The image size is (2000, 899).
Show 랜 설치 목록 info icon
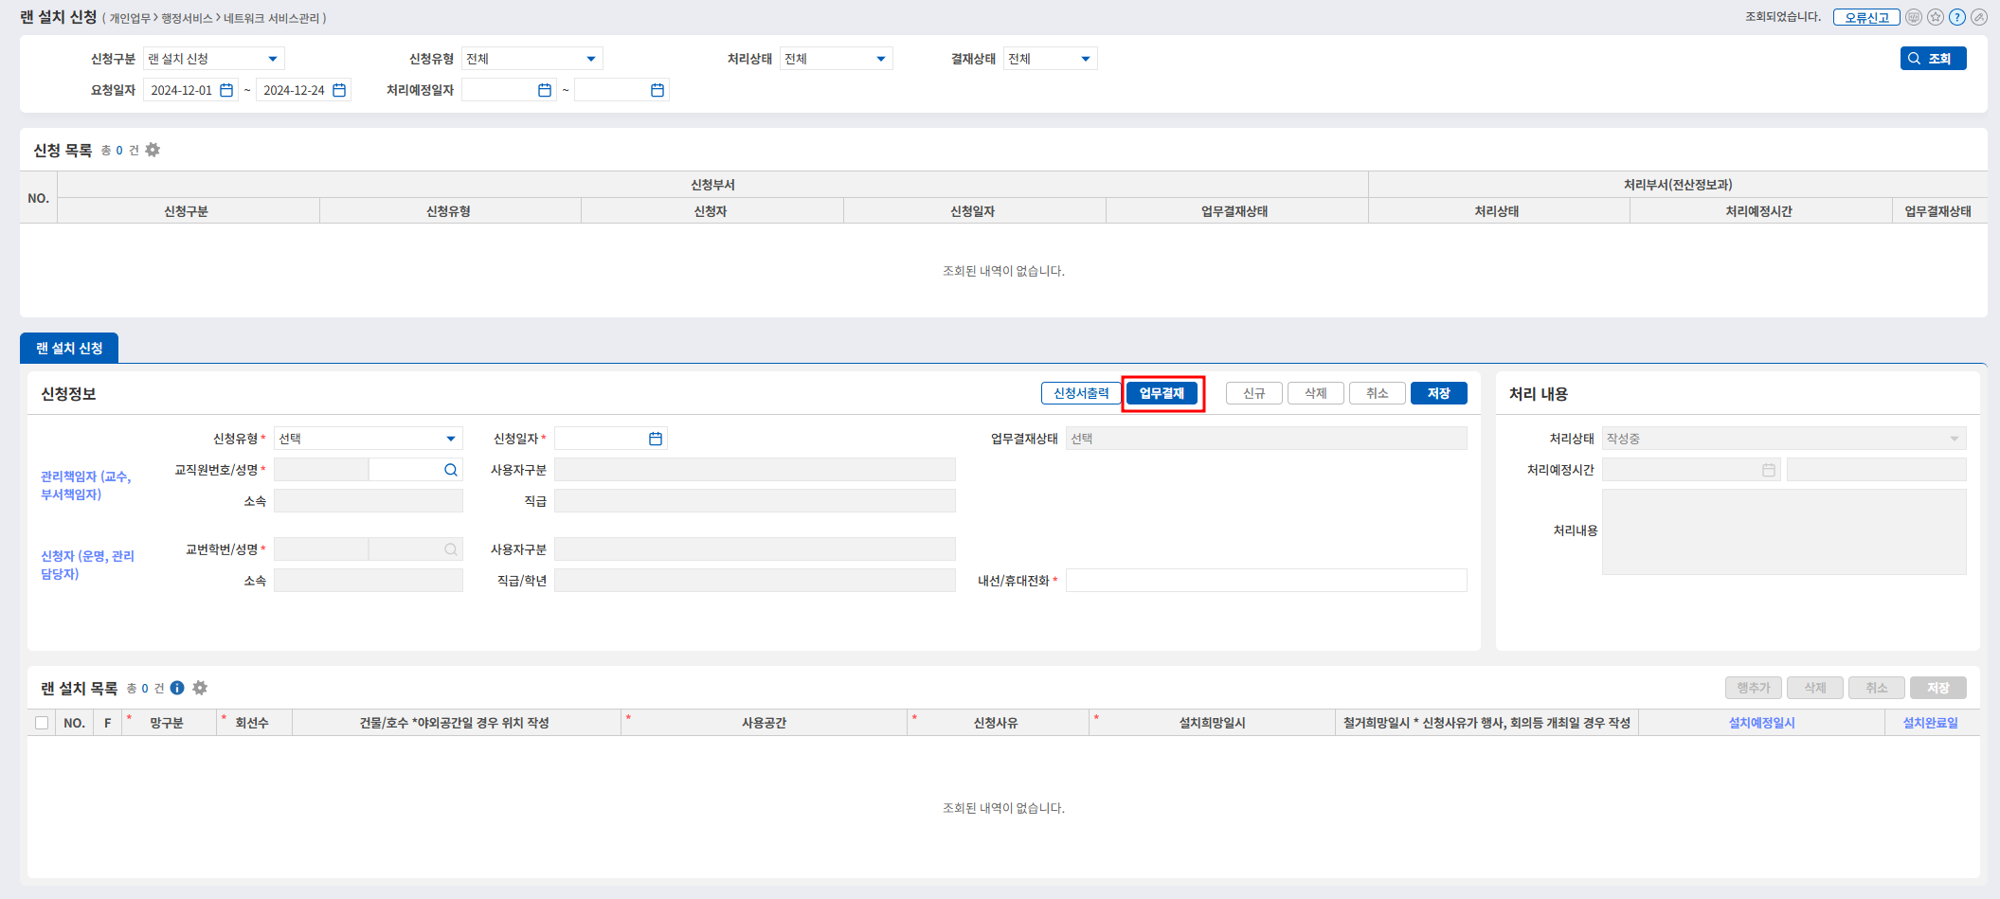pyautogui.click(x=177, y=688)
